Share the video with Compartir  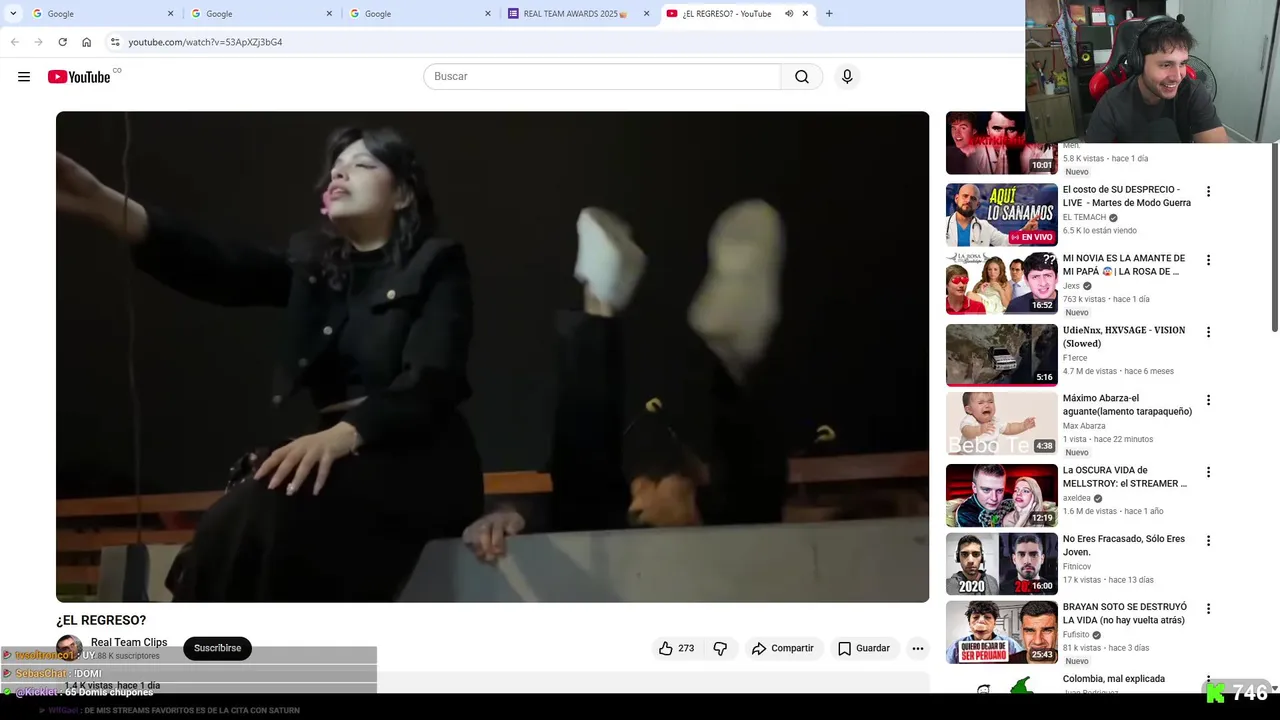pyautogui.click(x=783, y=648)
